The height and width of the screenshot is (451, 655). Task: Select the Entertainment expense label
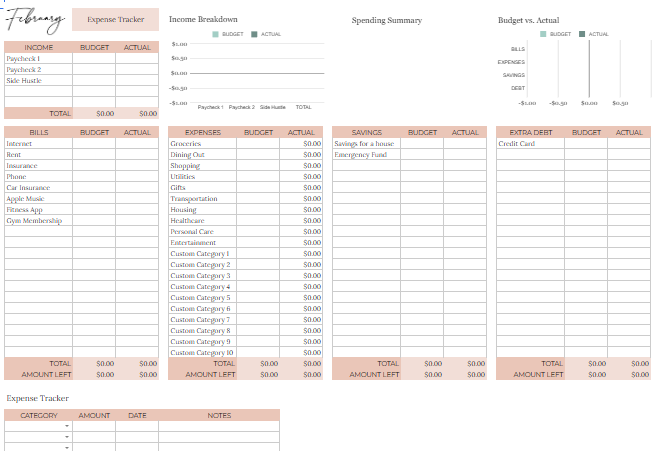pyautogui.click(x=193, y=243)
